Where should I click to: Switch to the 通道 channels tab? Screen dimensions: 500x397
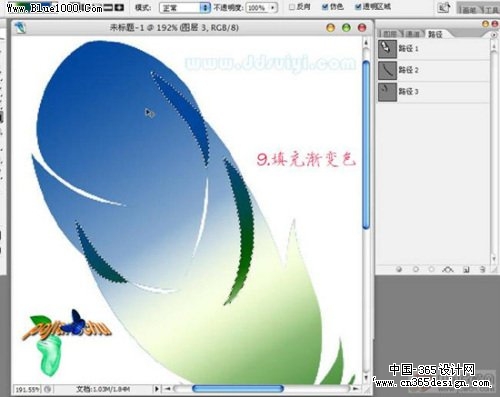click(413, 34)
